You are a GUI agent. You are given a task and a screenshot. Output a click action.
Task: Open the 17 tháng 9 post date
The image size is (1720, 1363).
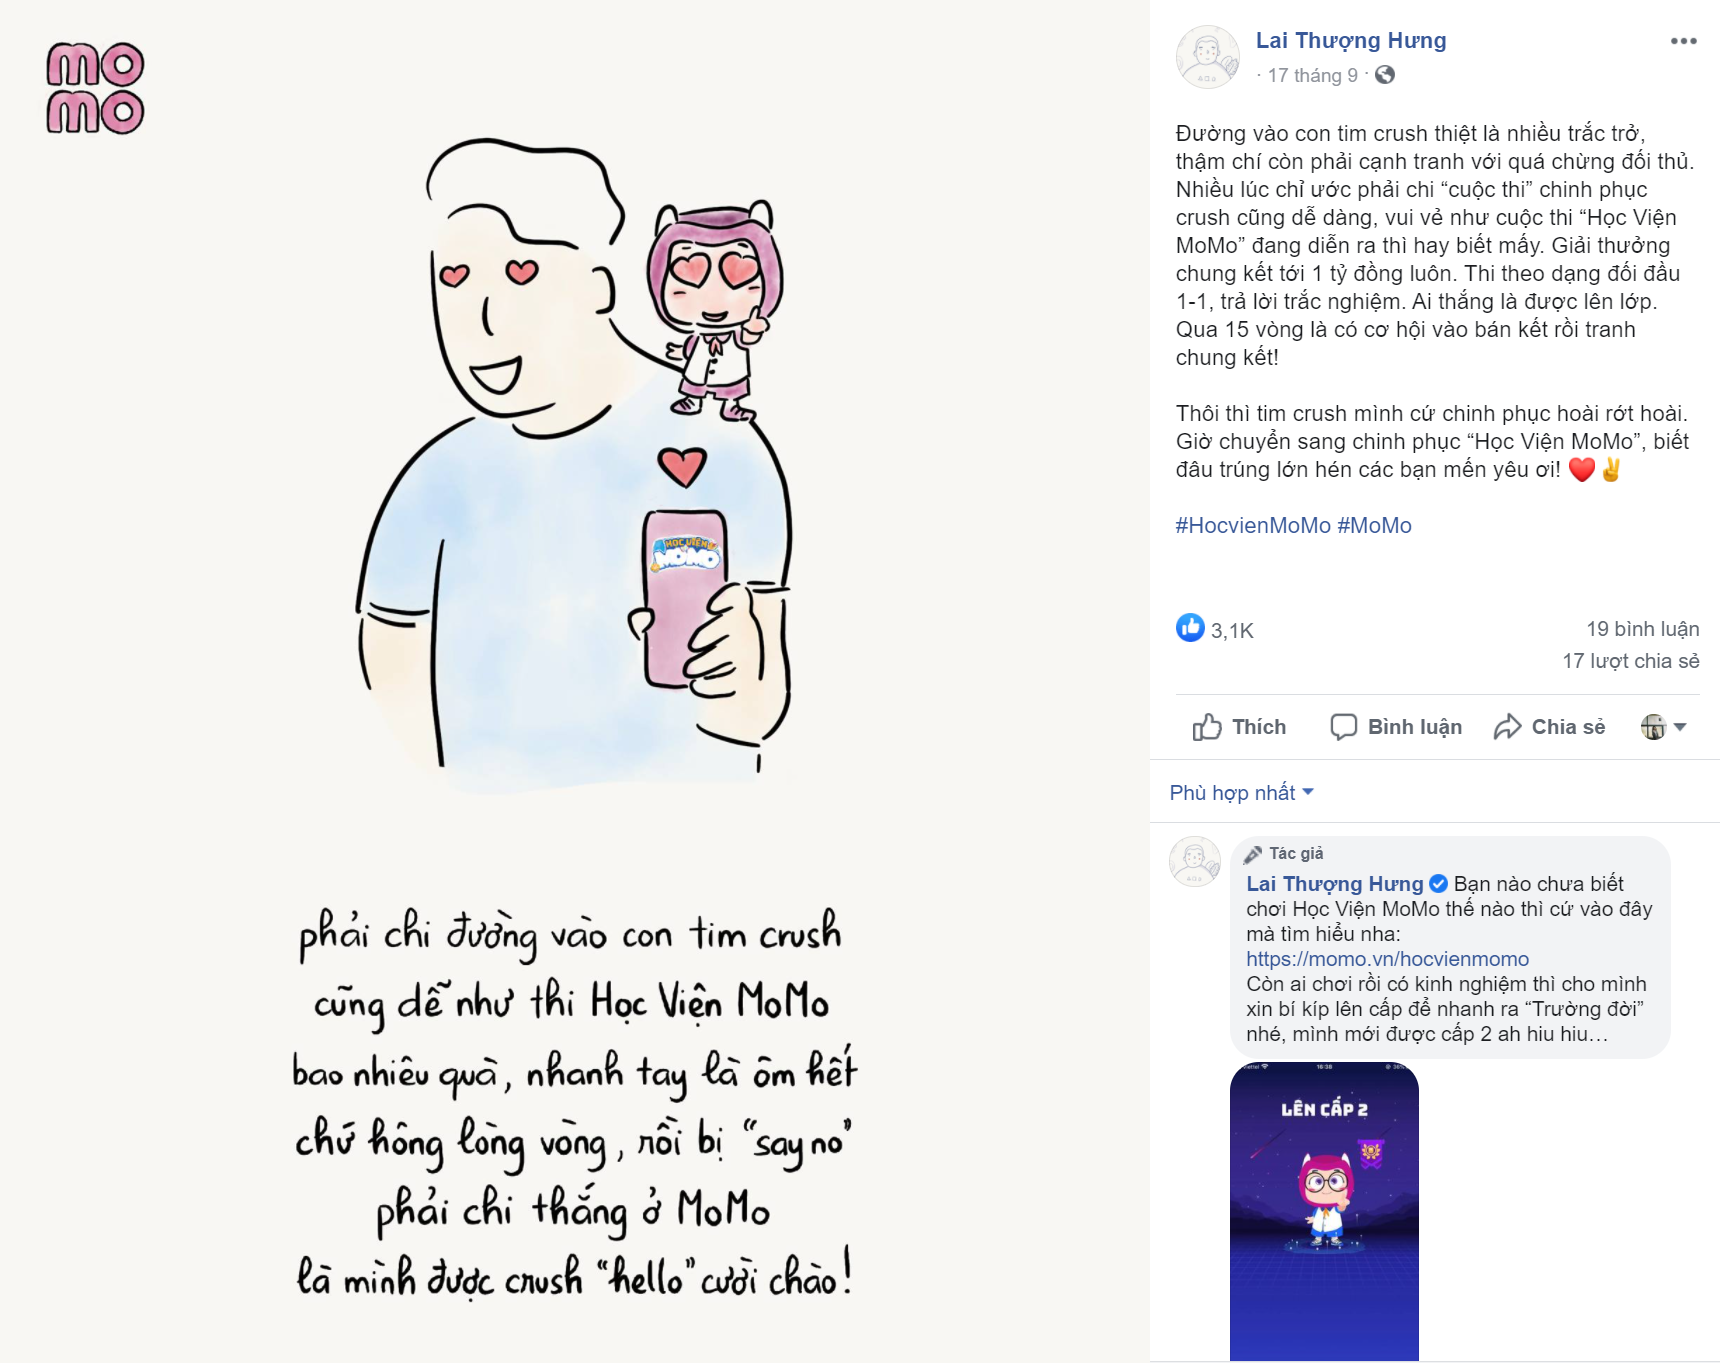1312,76
